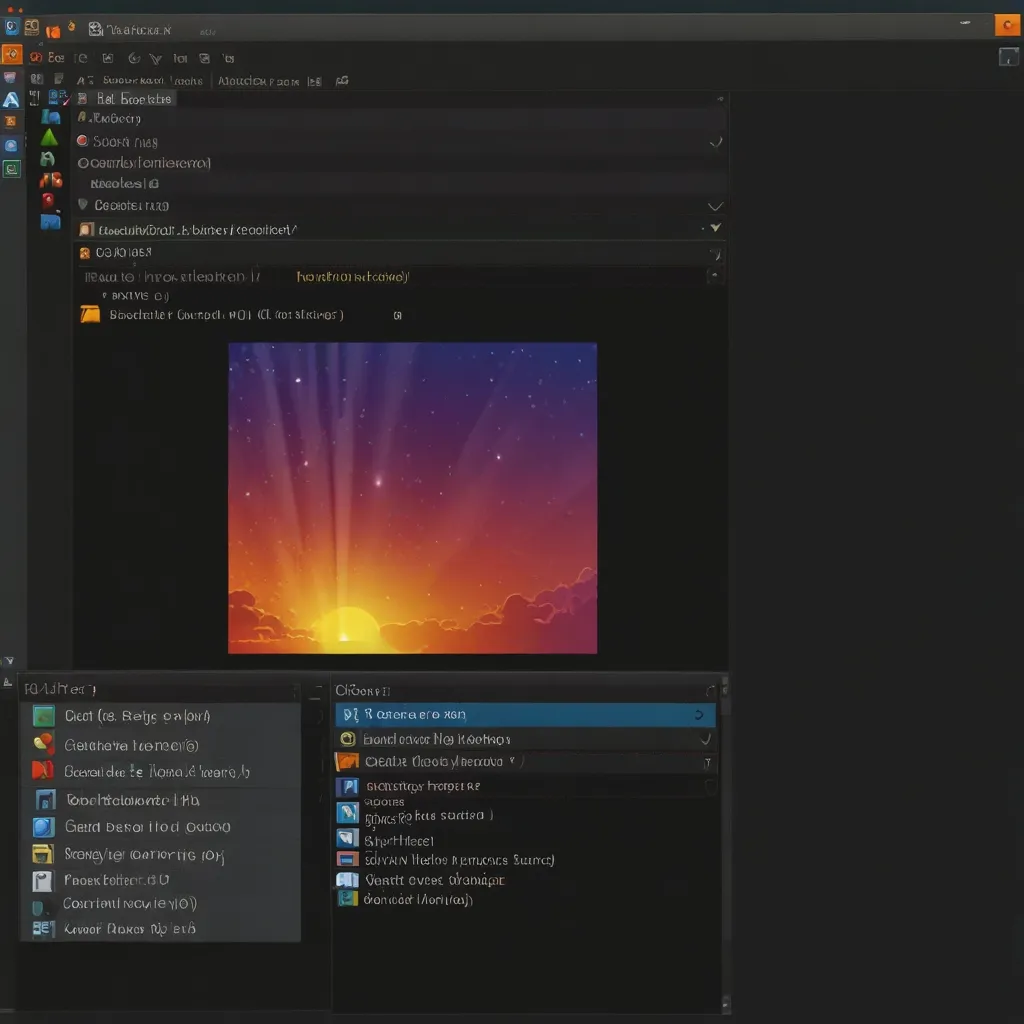Screen dimensions: 1024x1024
Task: Click the orange folder icon beside Bsodater row
Action: (x=90, y=315)
